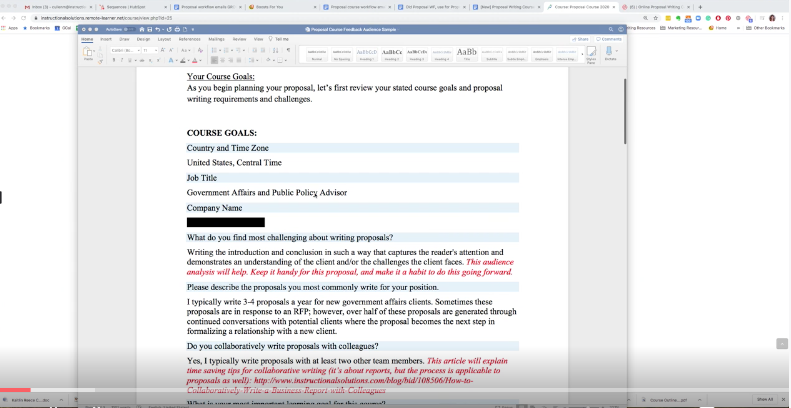
Task: Open the References ribbon tab
Action: tap(189, 39)
